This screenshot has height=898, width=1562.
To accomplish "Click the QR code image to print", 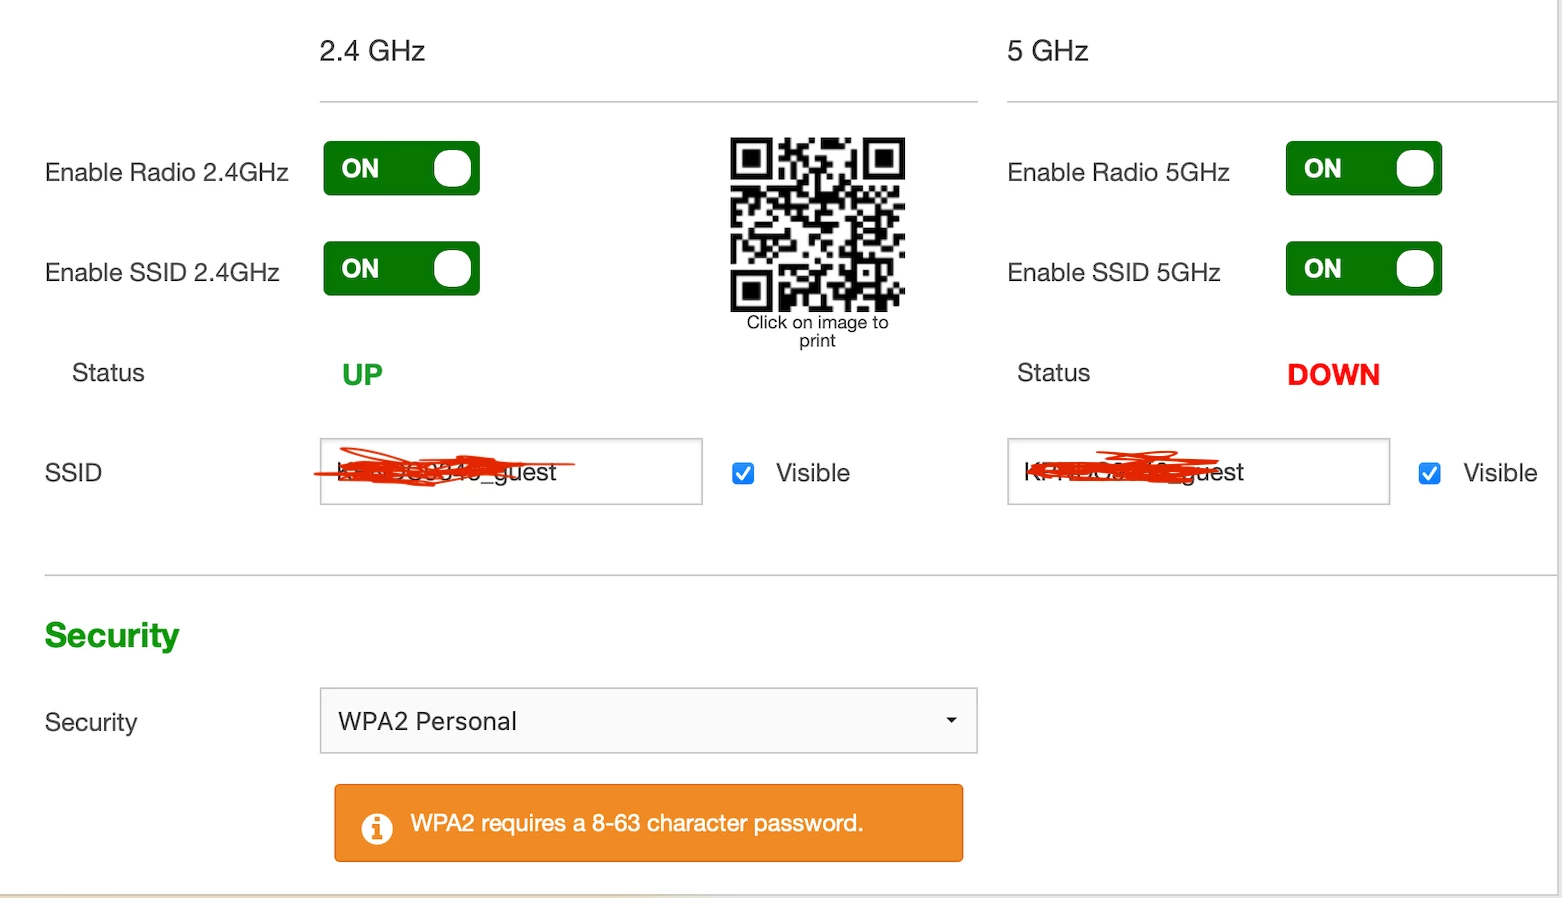I will [x=818, y=224].
